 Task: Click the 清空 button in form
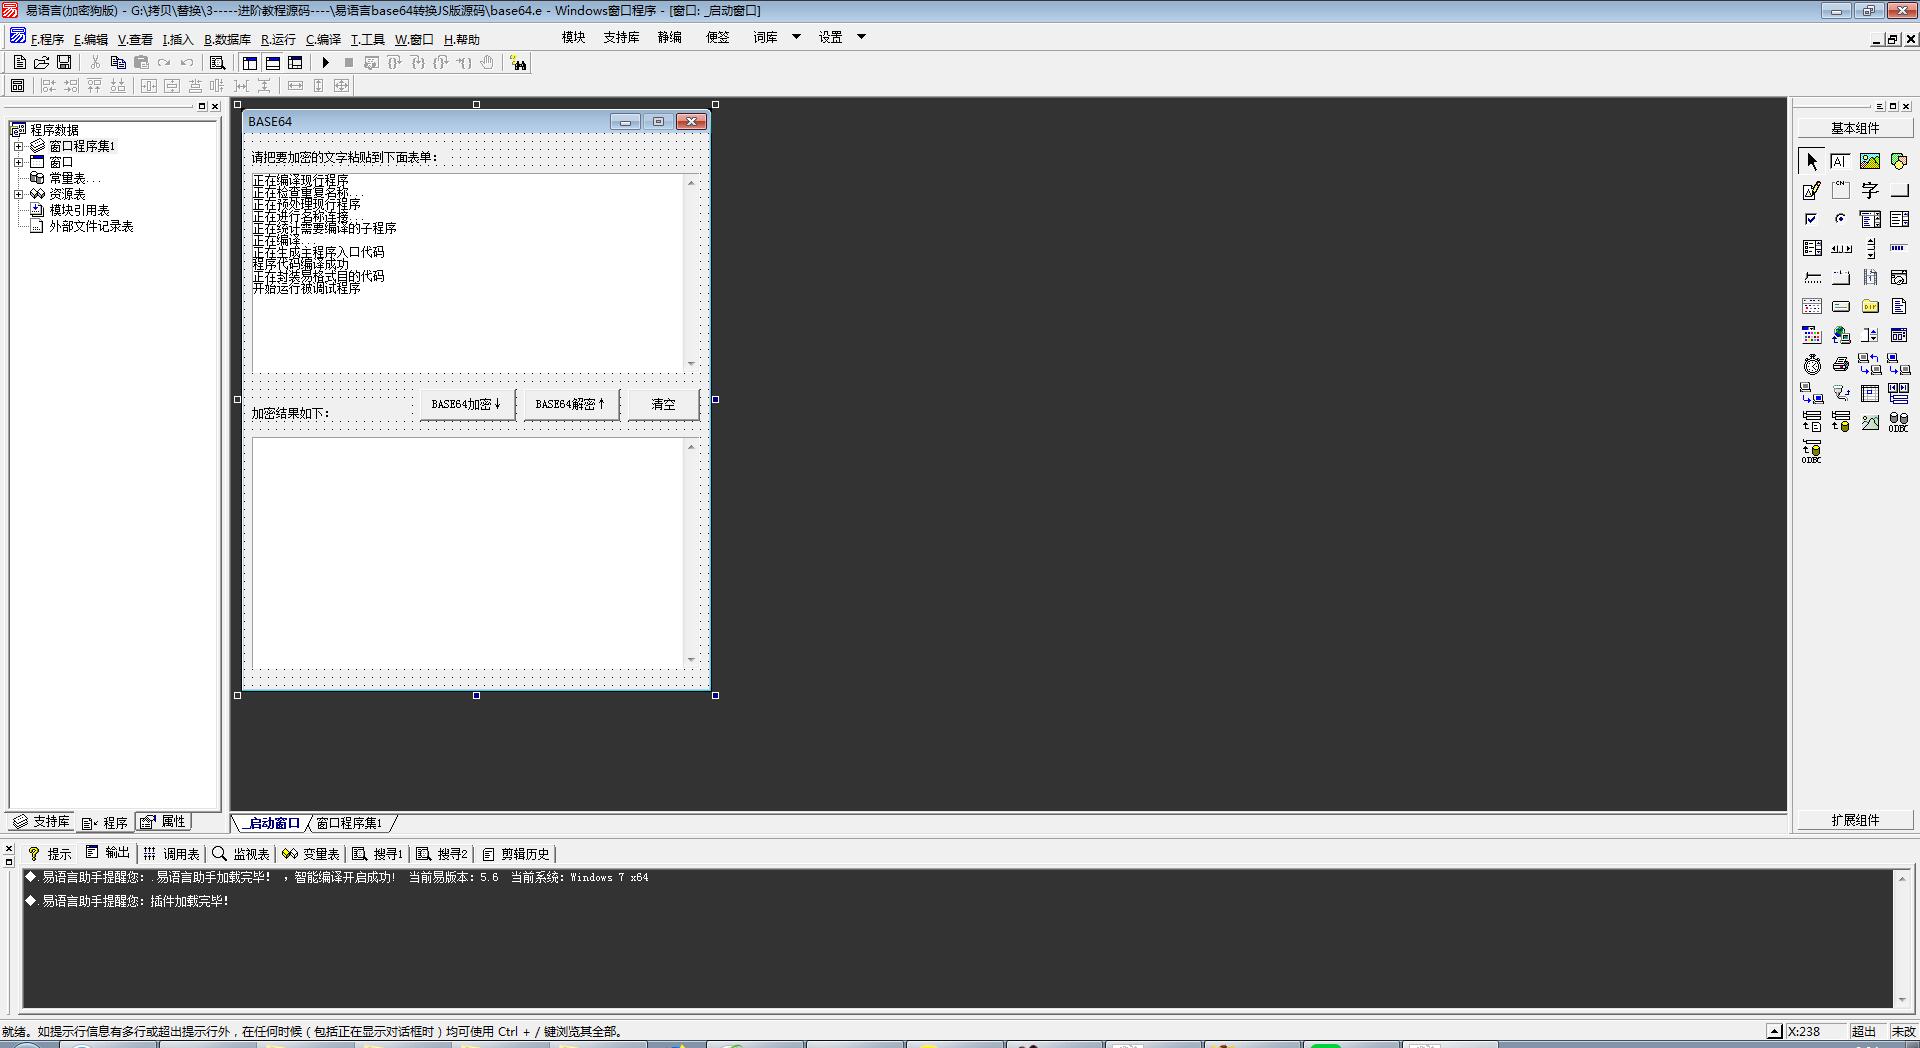663,405
